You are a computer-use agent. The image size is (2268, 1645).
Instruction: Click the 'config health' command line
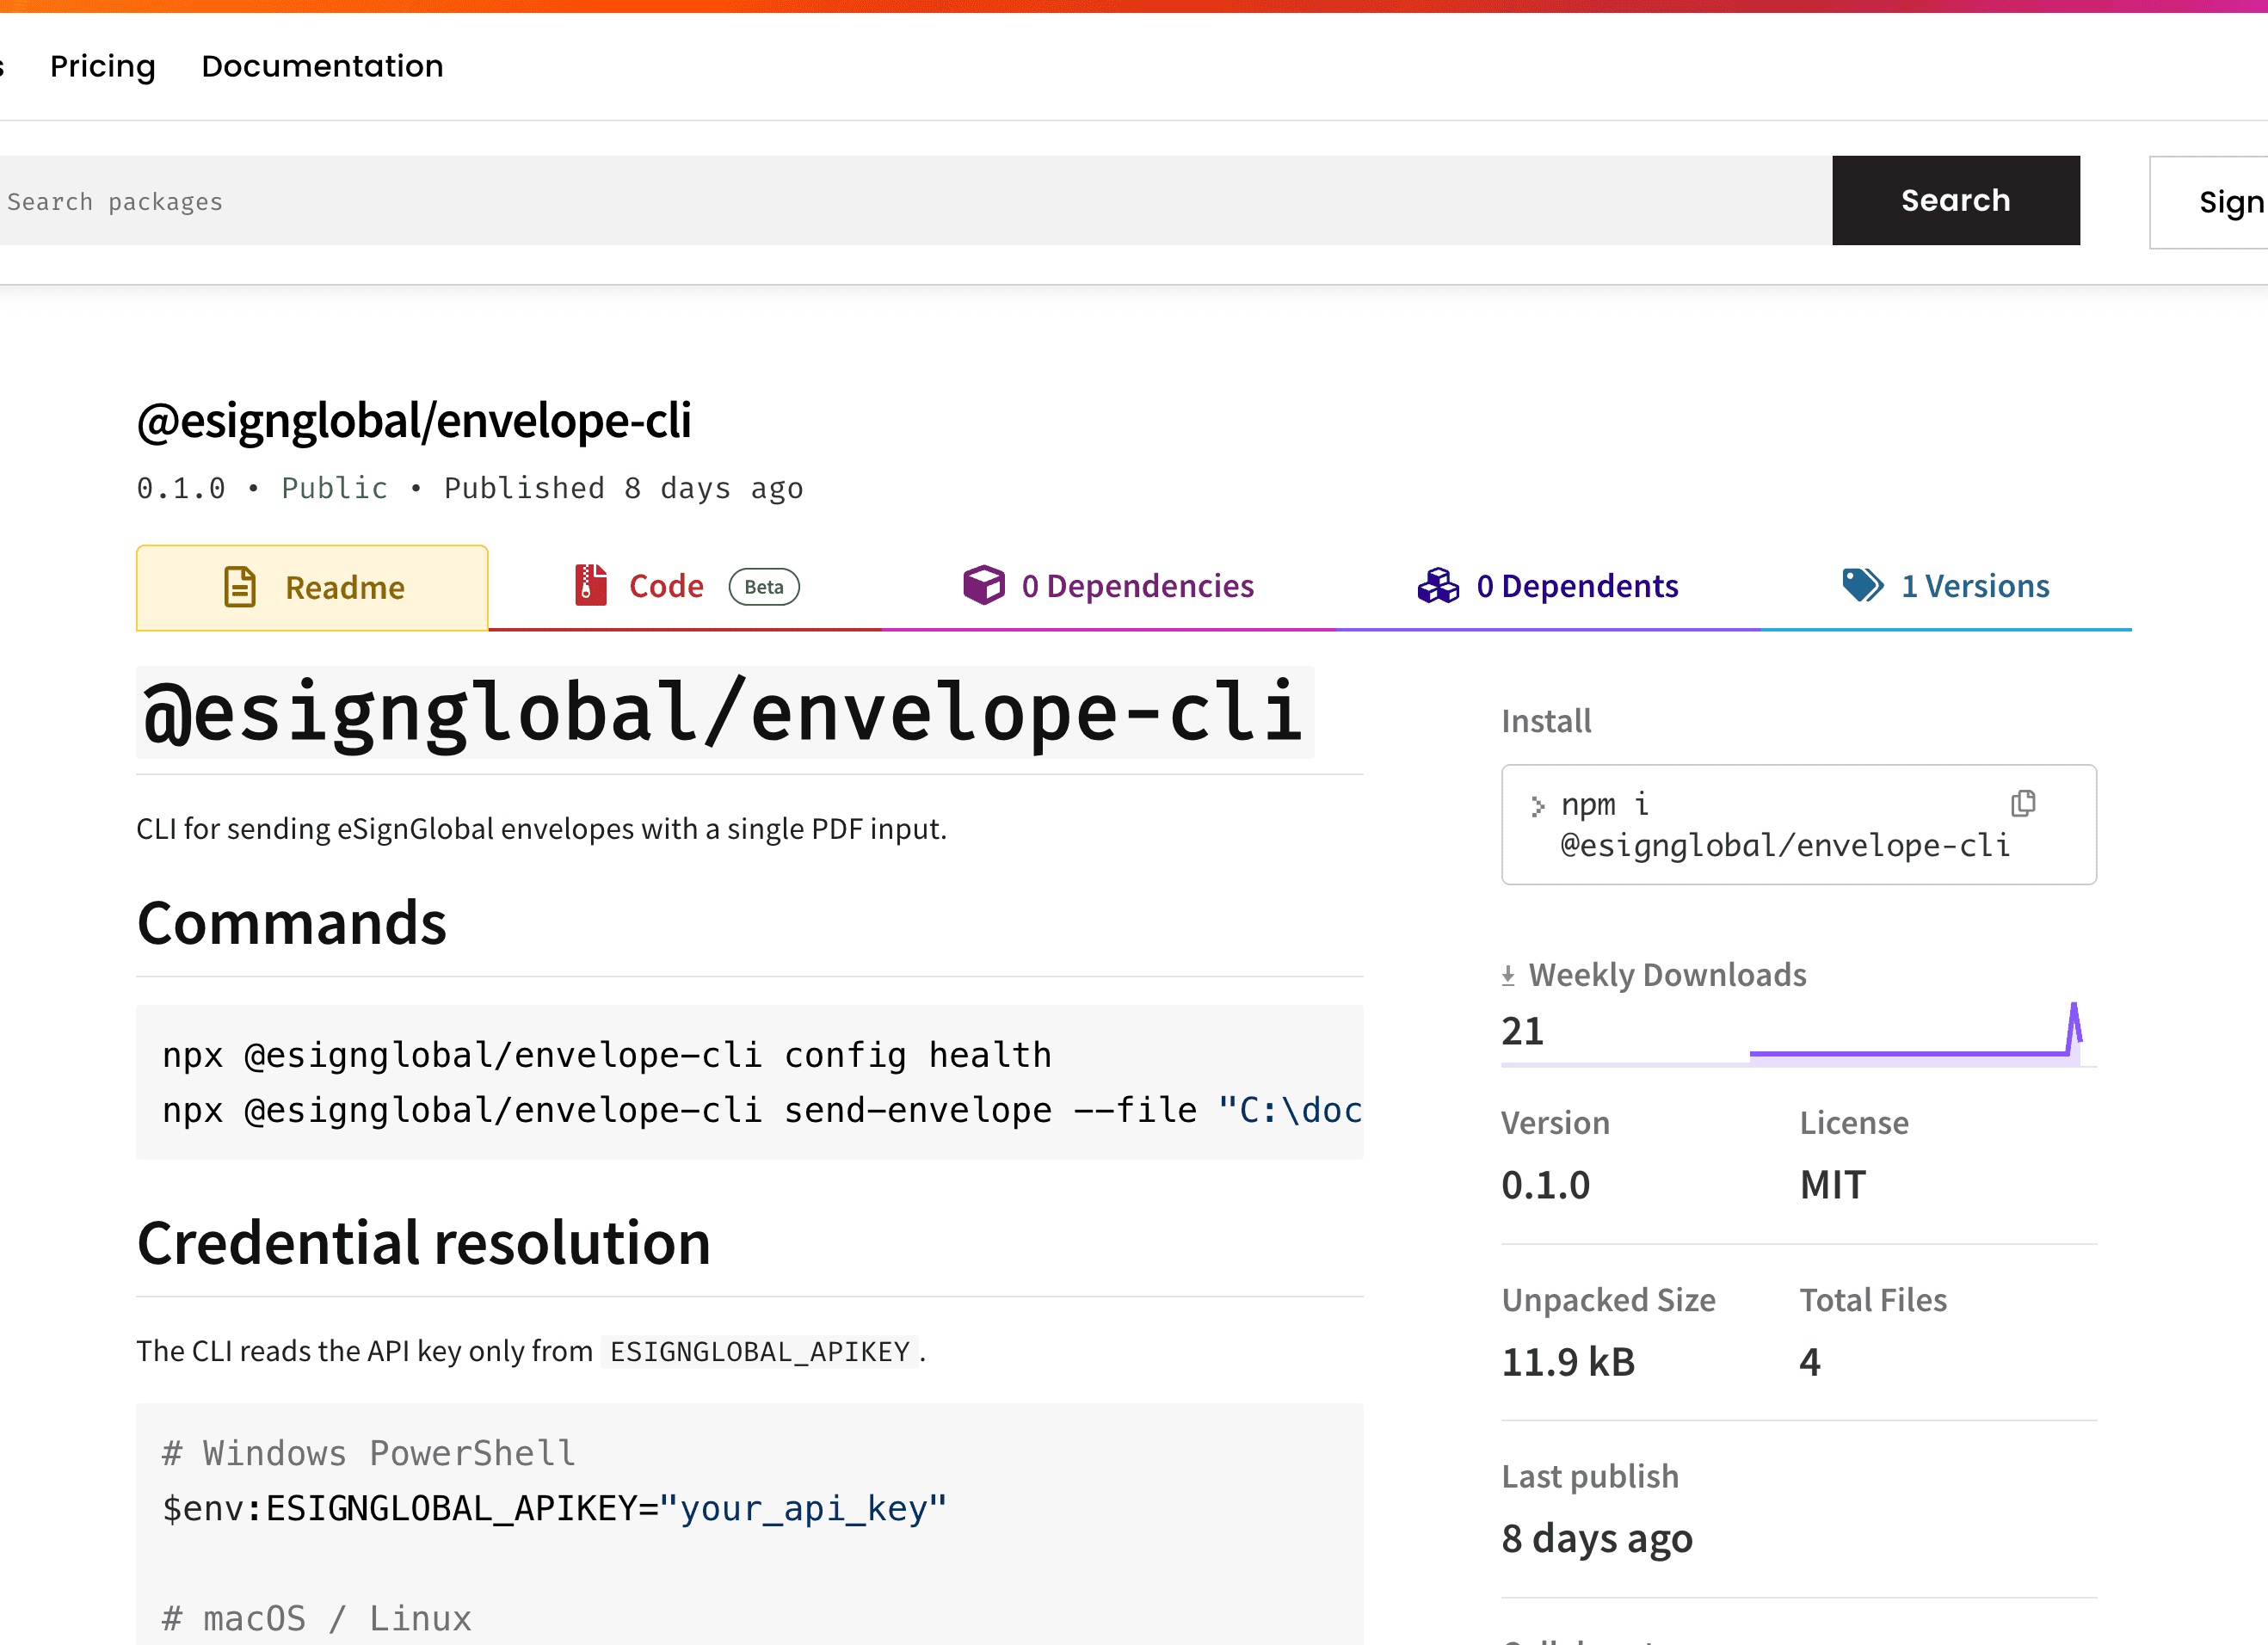[607, 1055]
